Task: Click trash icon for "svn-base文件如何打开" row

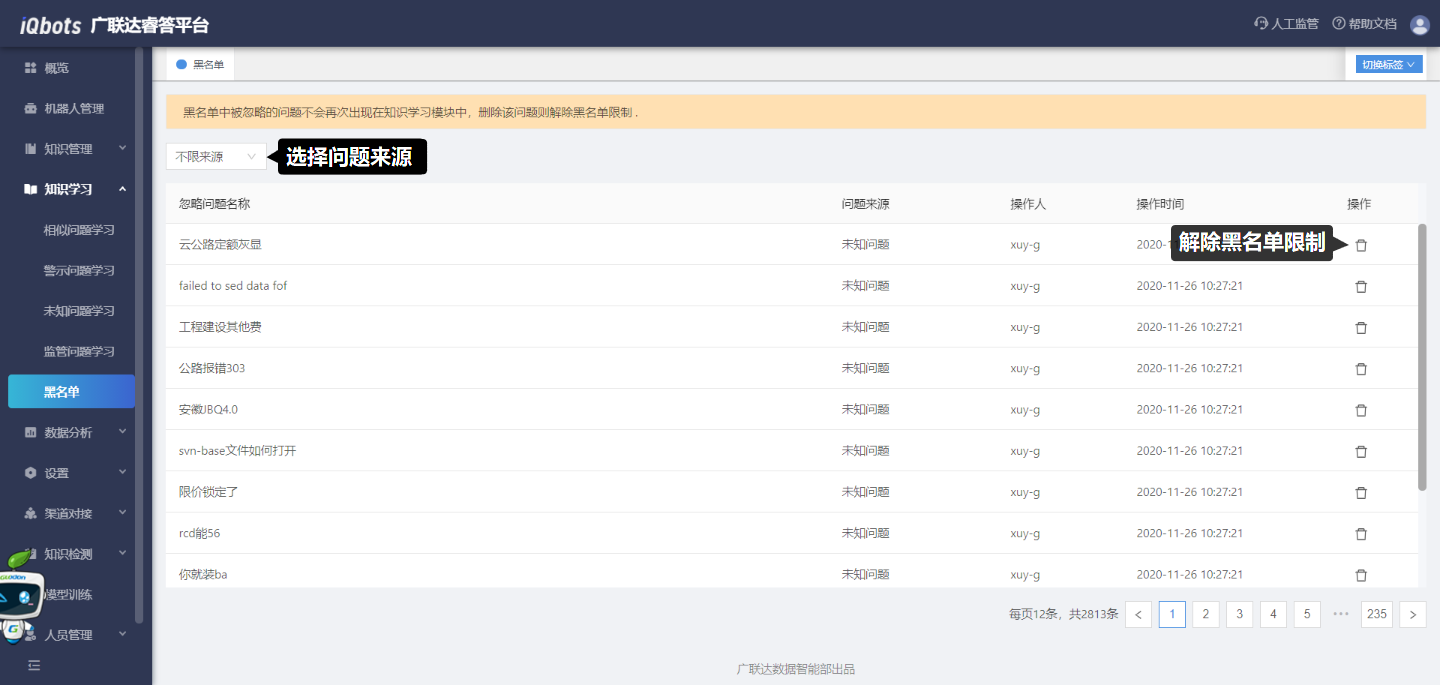Action: coord(1360,452)
